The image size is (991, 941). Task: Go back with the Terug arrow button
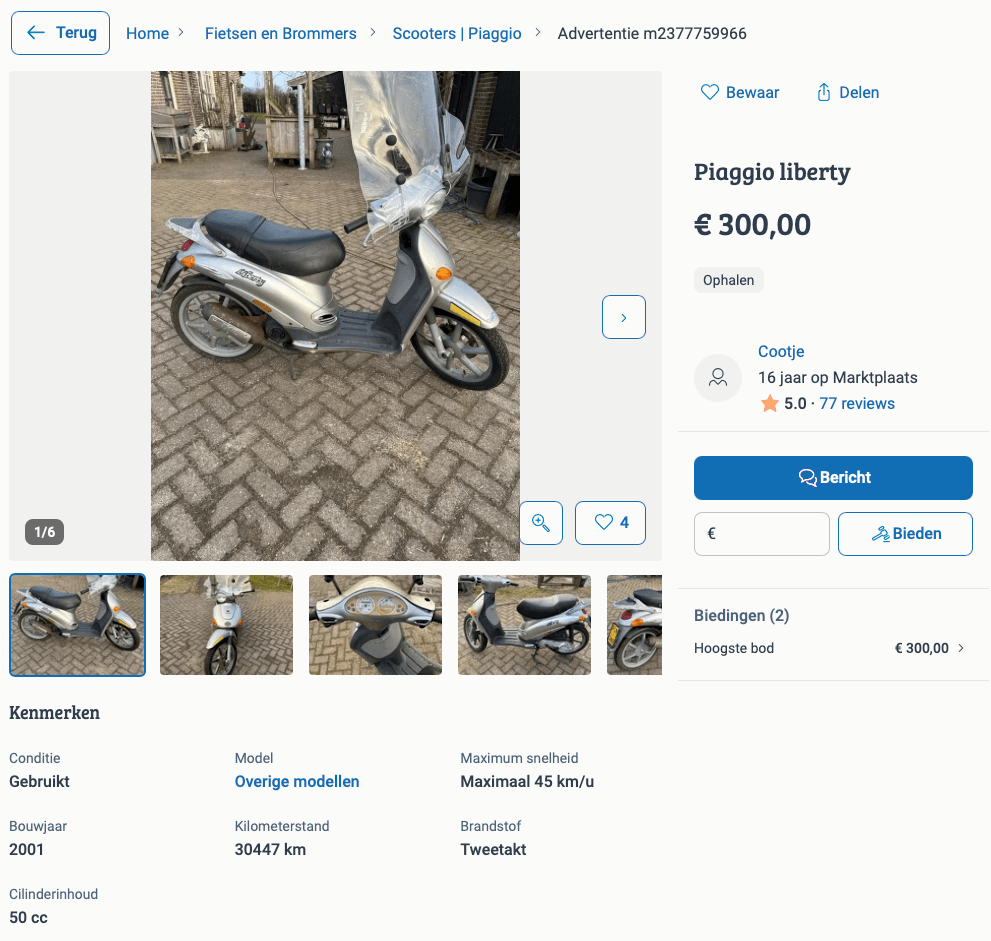60,33
